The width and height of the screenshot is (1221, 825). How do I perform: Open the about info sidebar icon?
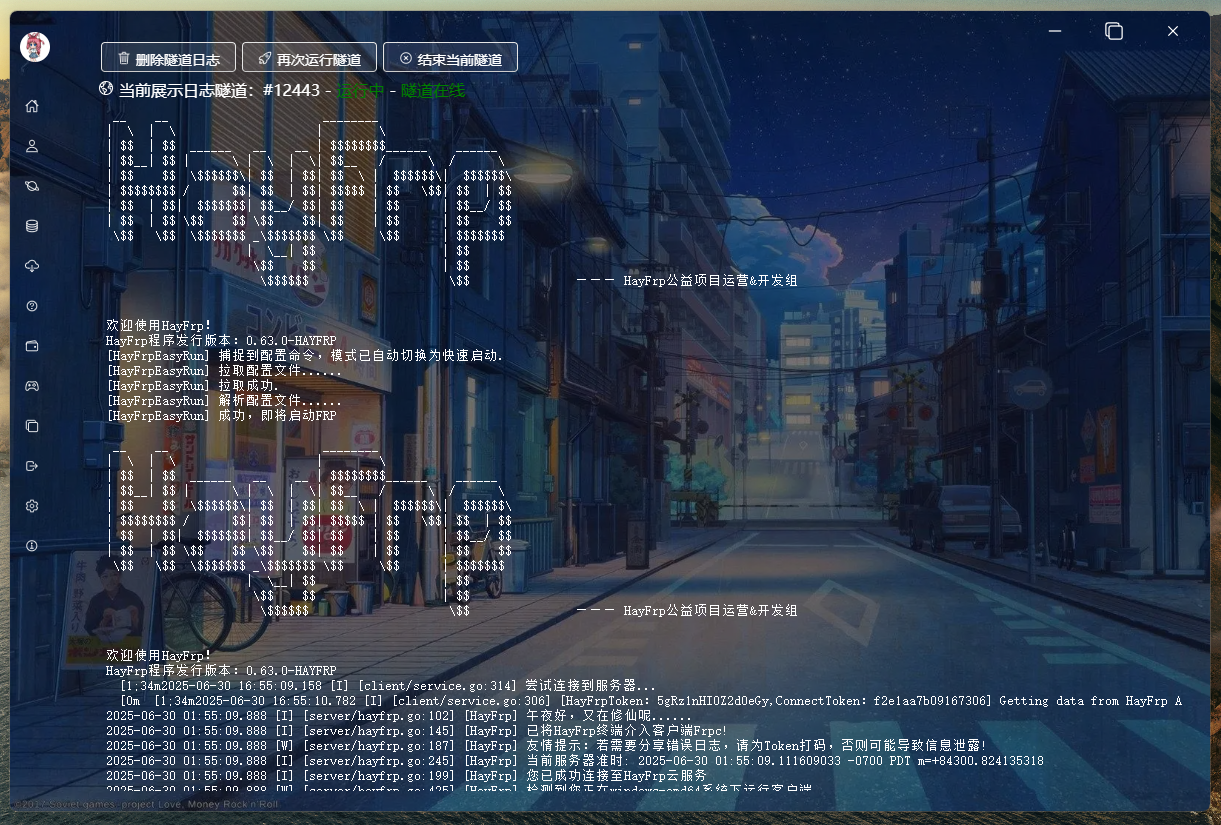(x=32, y=546)
